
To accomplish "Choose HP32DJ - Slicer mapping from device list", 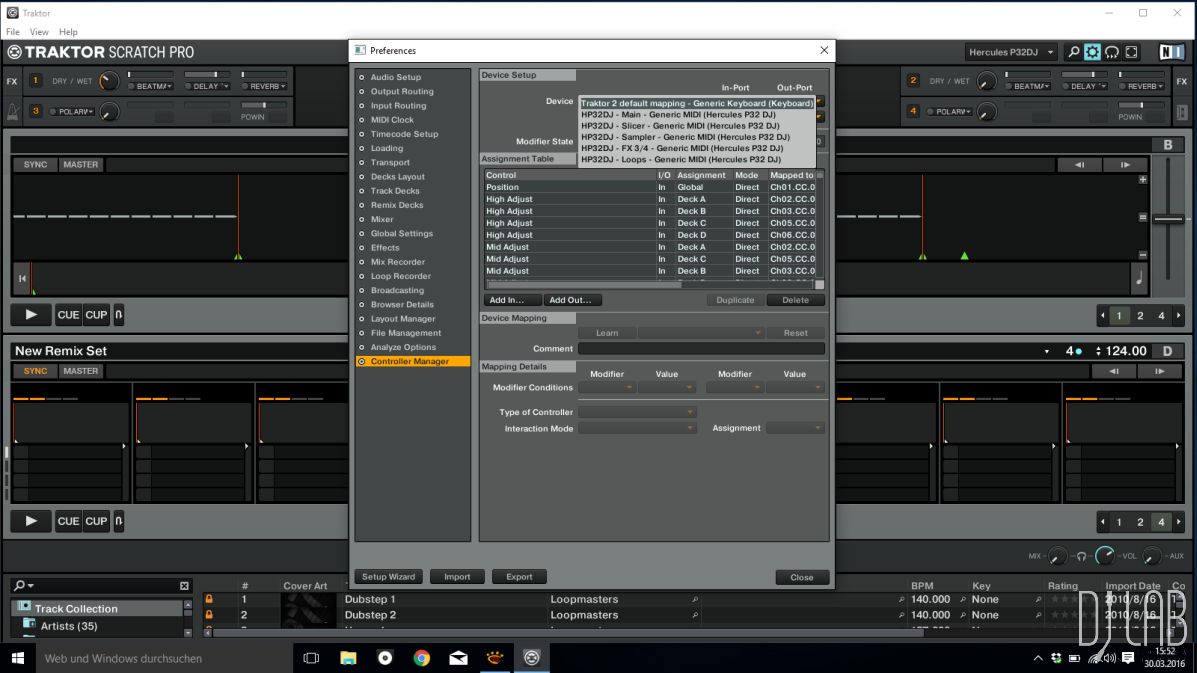I will [680, 126].
